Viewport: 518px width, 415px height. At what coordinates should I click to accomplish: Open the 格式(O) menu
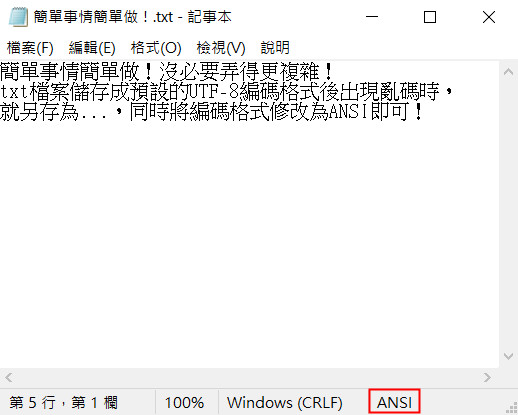tap(156, 48)
